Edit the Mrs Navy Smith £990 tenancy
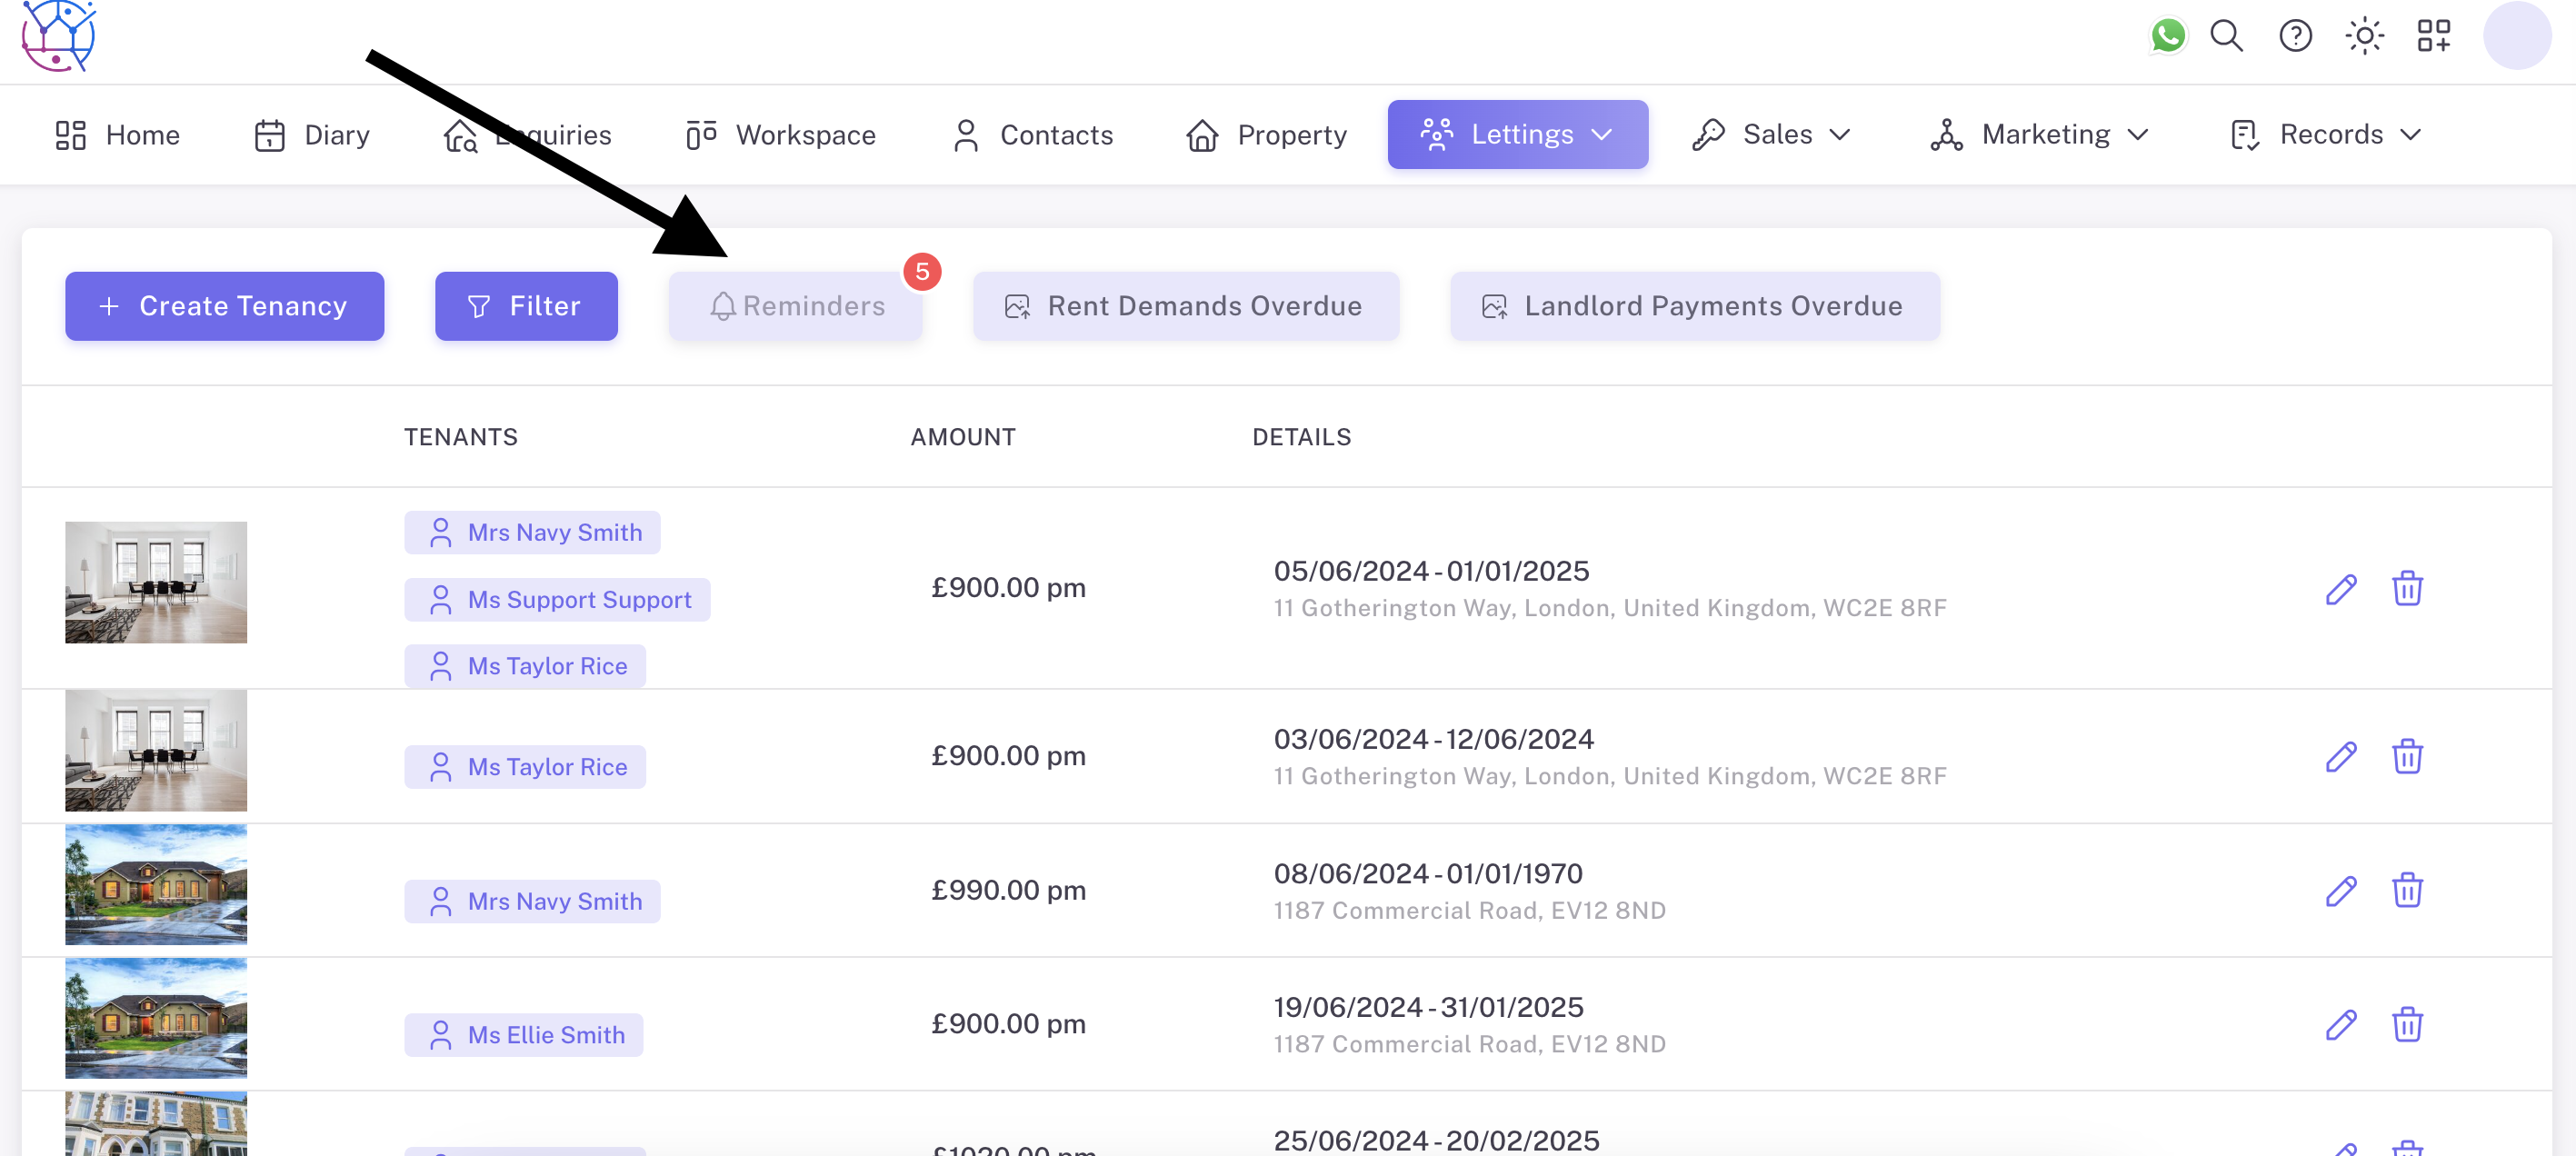The image size is (2576, 1156). 2340,890
